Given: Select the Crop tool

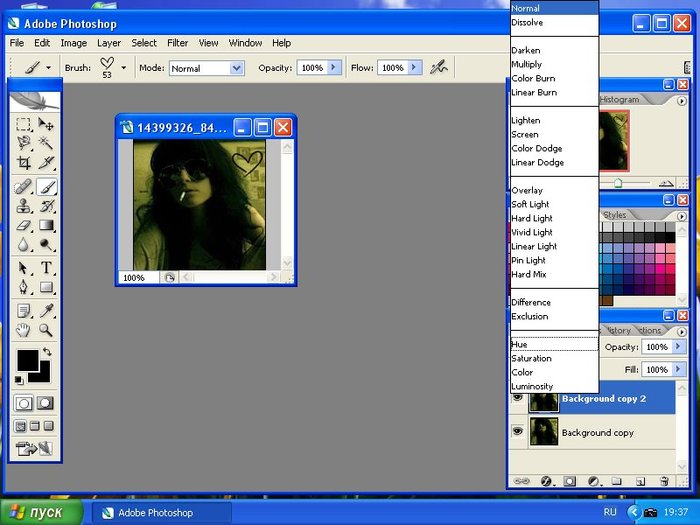Looking at the screenshot, I should tap(24, 162).
